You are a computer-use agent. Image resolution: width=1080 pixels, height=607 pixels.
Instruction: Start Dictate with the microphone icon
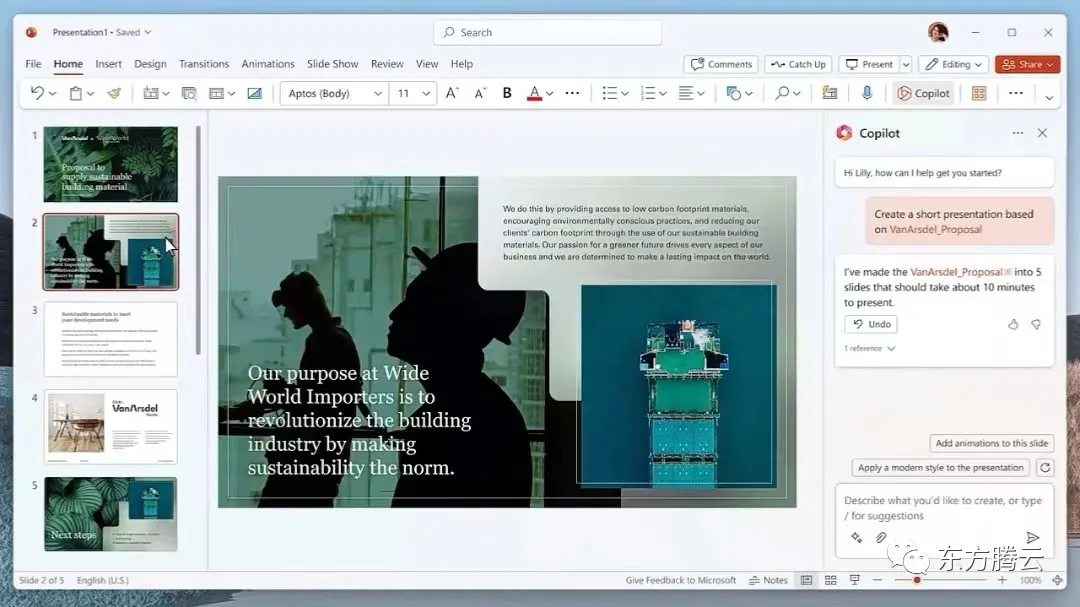pyautogui.click(x=866, y=93)
